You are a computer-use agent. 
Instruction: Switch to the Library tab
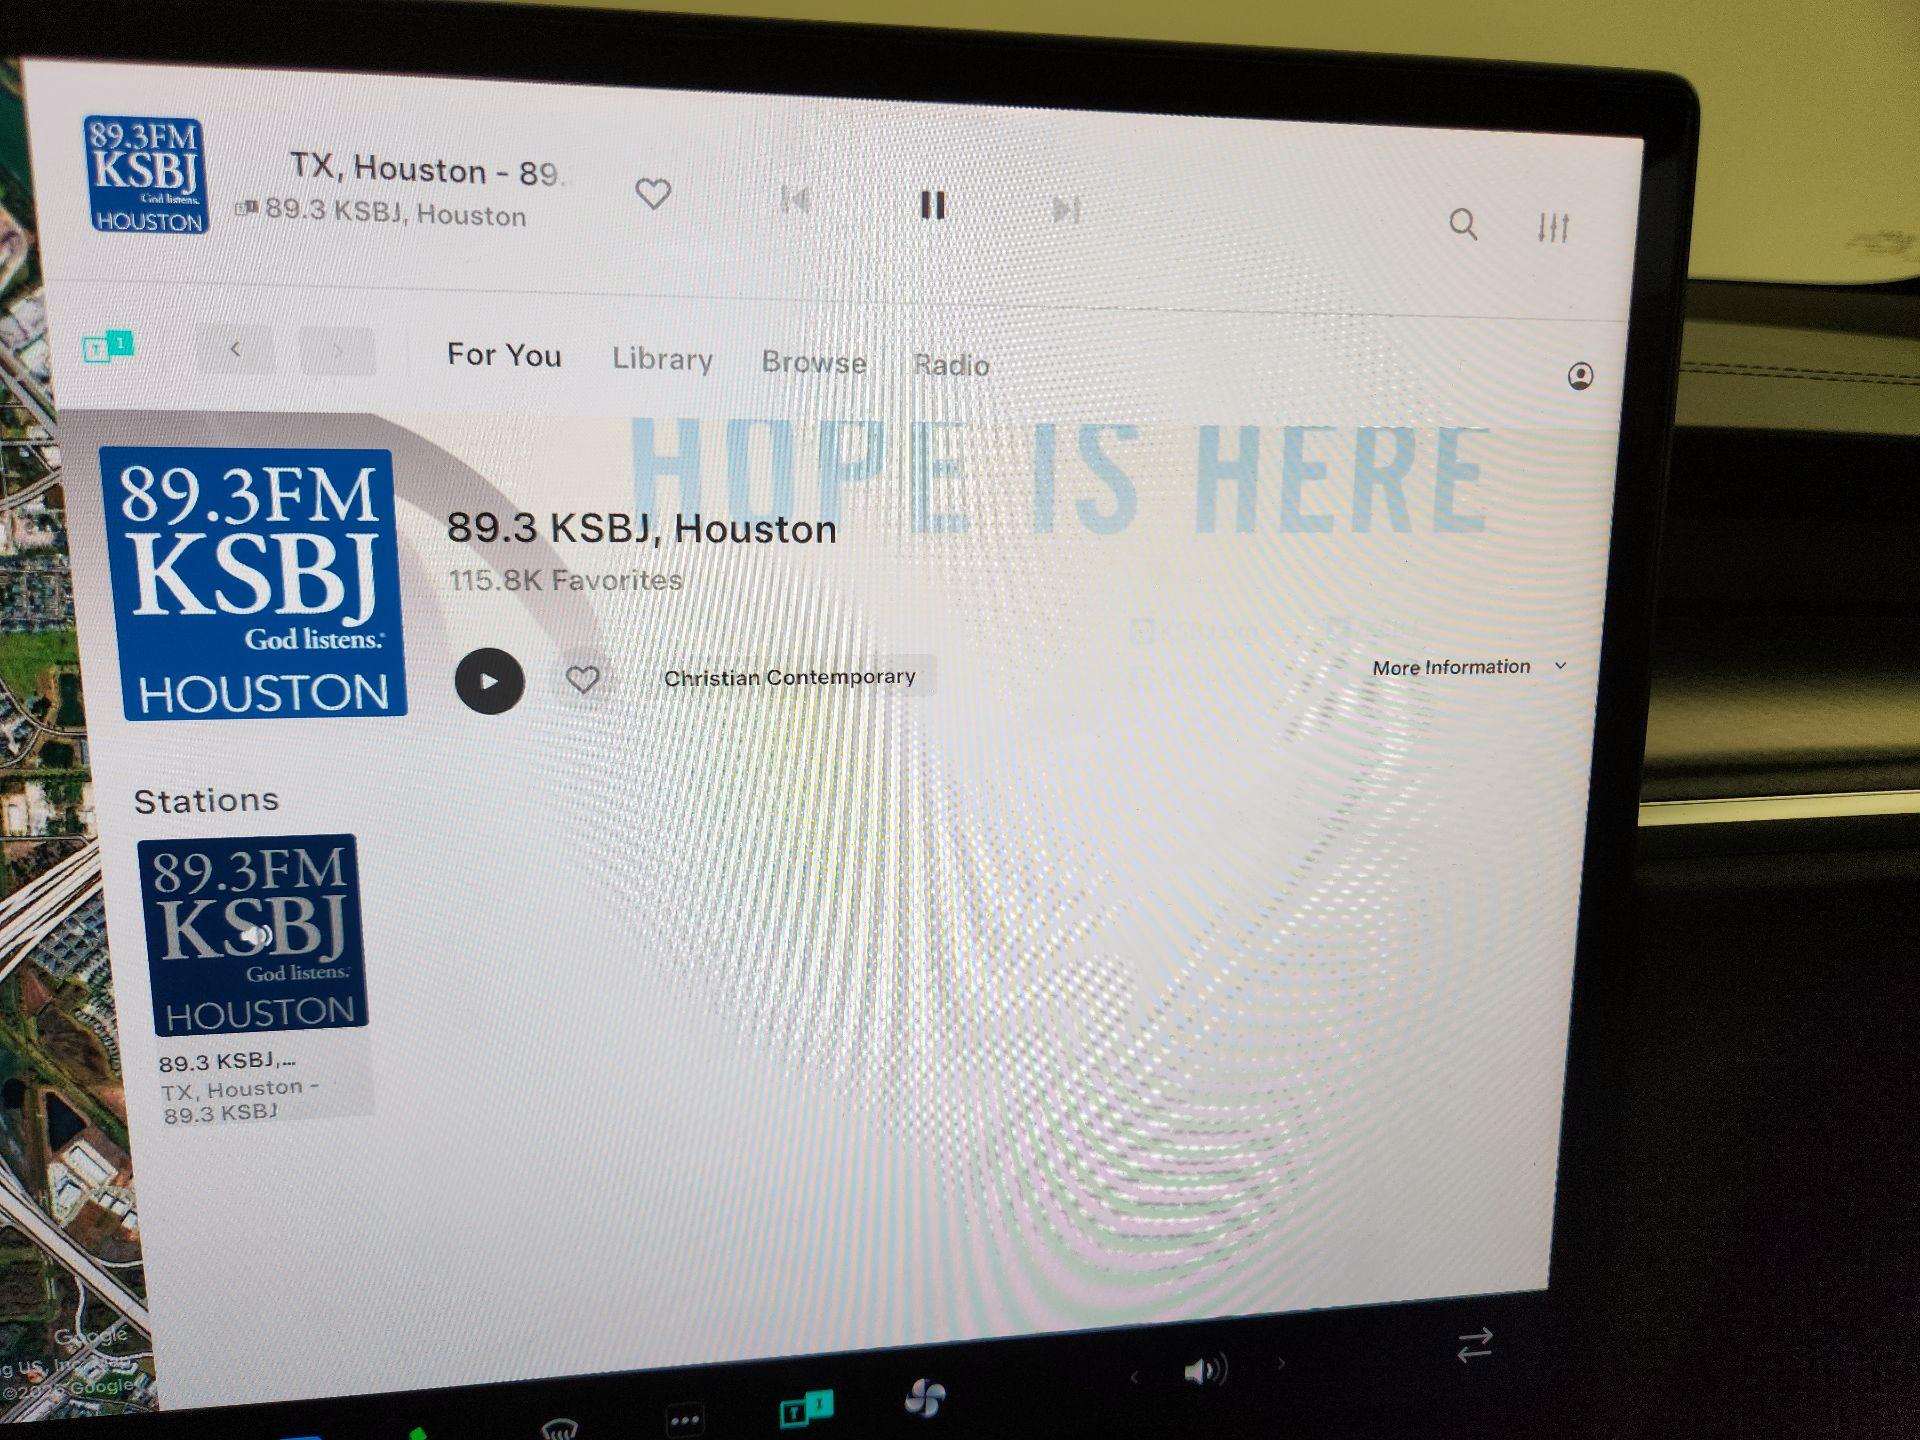point(662,359)
